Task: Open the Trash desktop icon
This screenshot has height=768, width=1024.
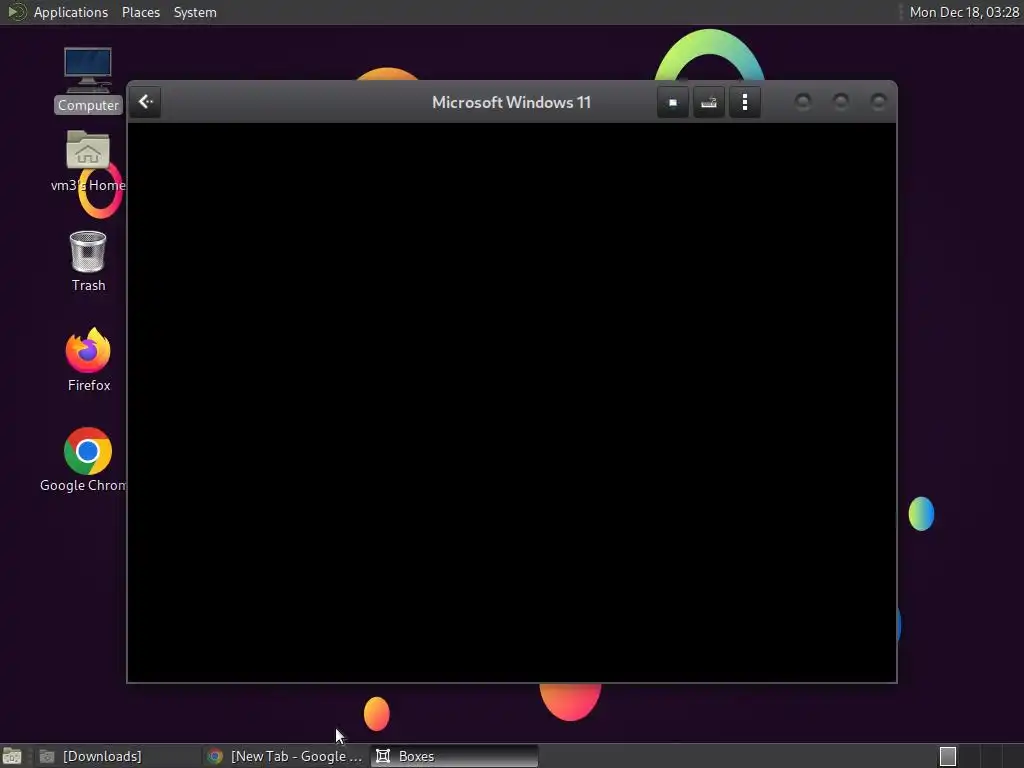Action: pyautogui.click(x=88, y=261)
